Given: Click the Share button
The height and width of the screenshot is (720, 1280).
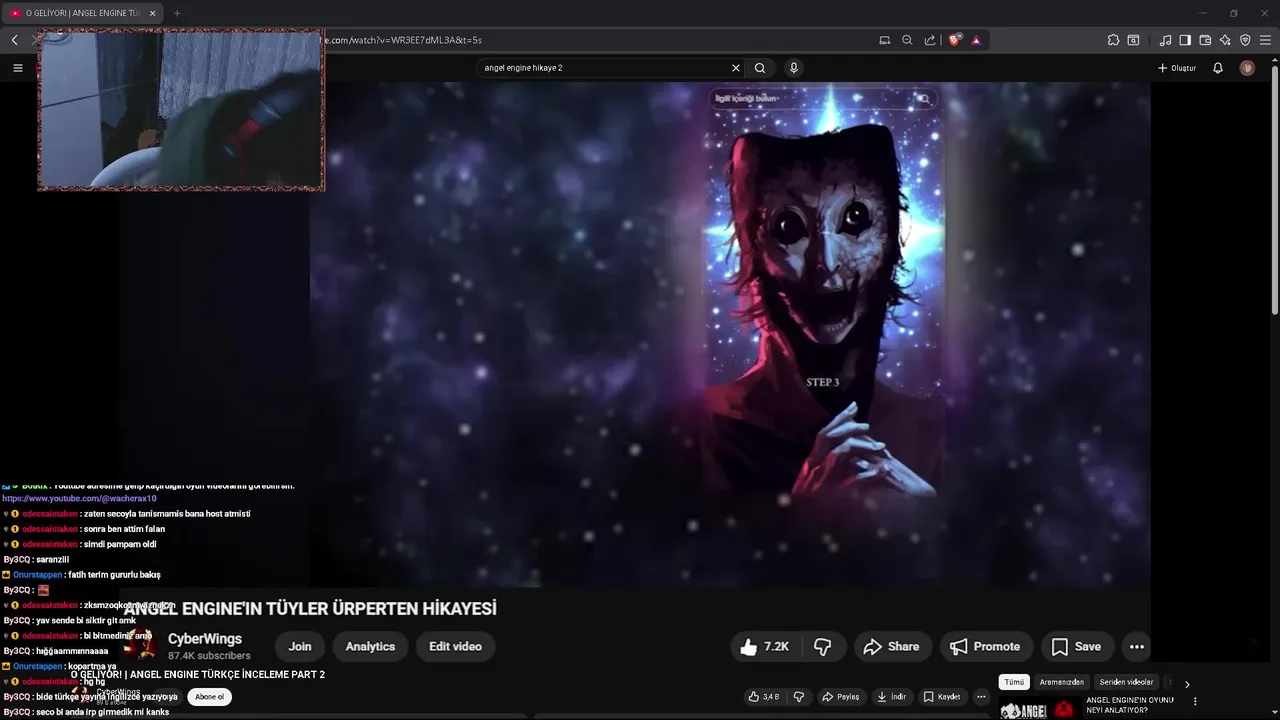Looking at the screenshot, I should 892,647.
